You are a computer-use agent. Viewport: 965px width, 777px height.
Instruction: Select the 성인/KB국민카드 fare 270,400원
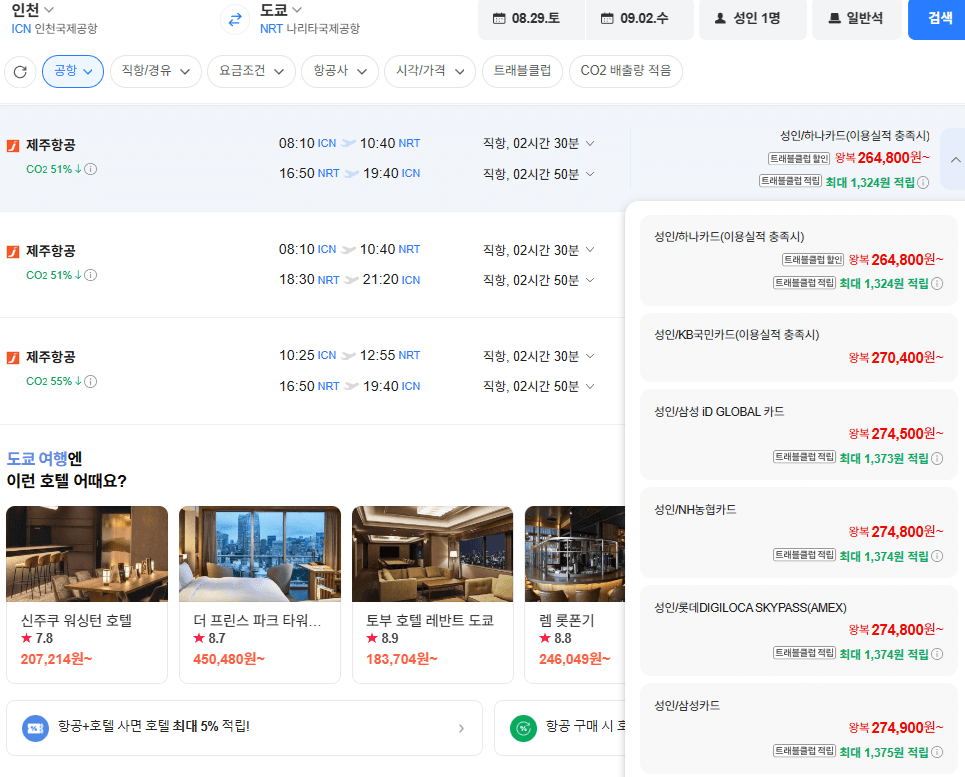[799, 348]
